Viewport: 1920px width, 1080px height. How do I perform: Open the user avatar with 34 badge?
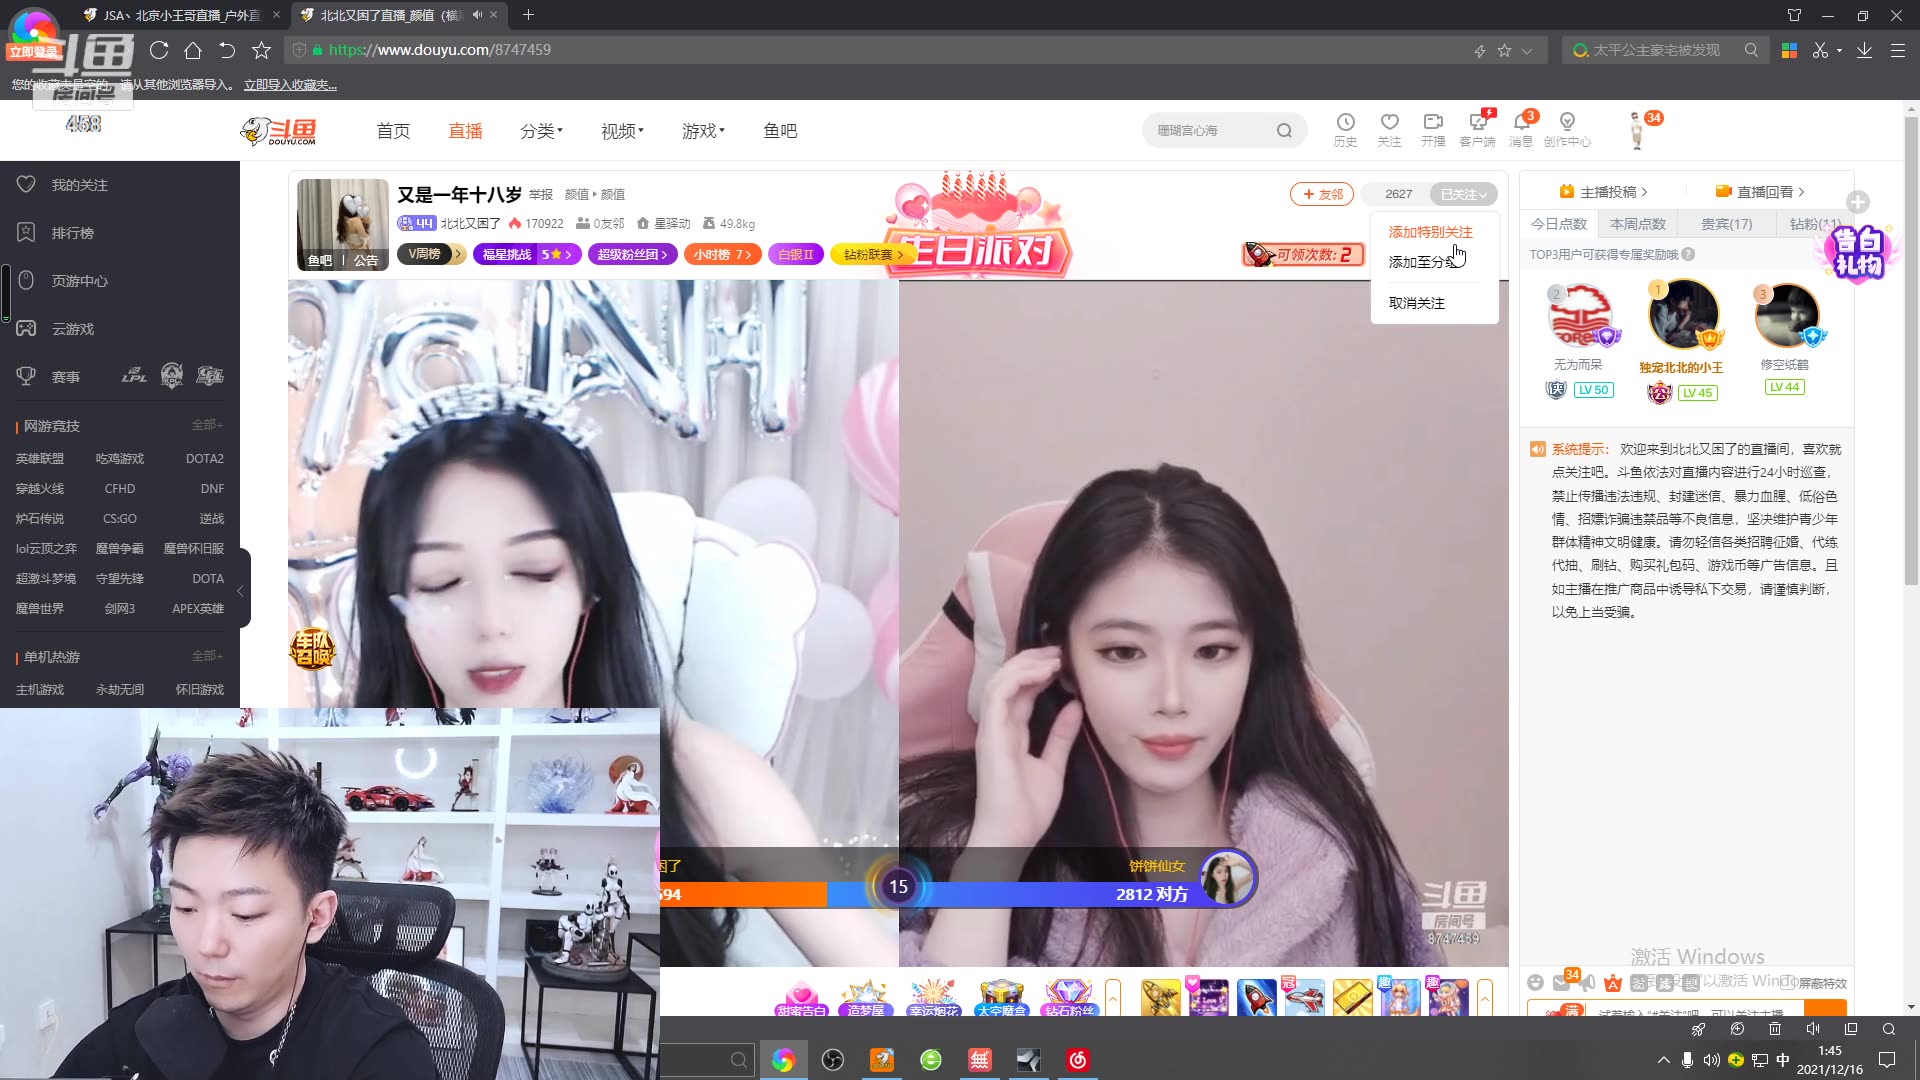pos(1637,131)
